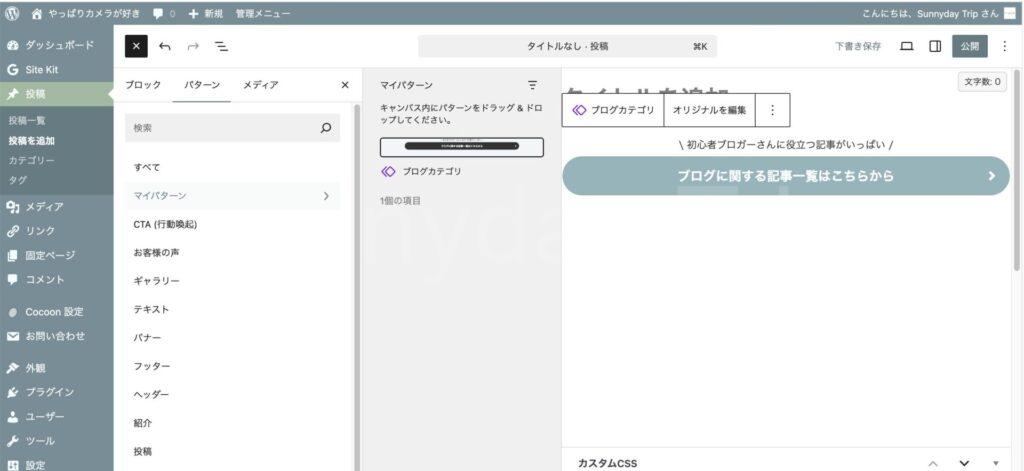Open the filter icon beside マイパターン heading
Screen dimensions: 1024x471
[532, 85]
